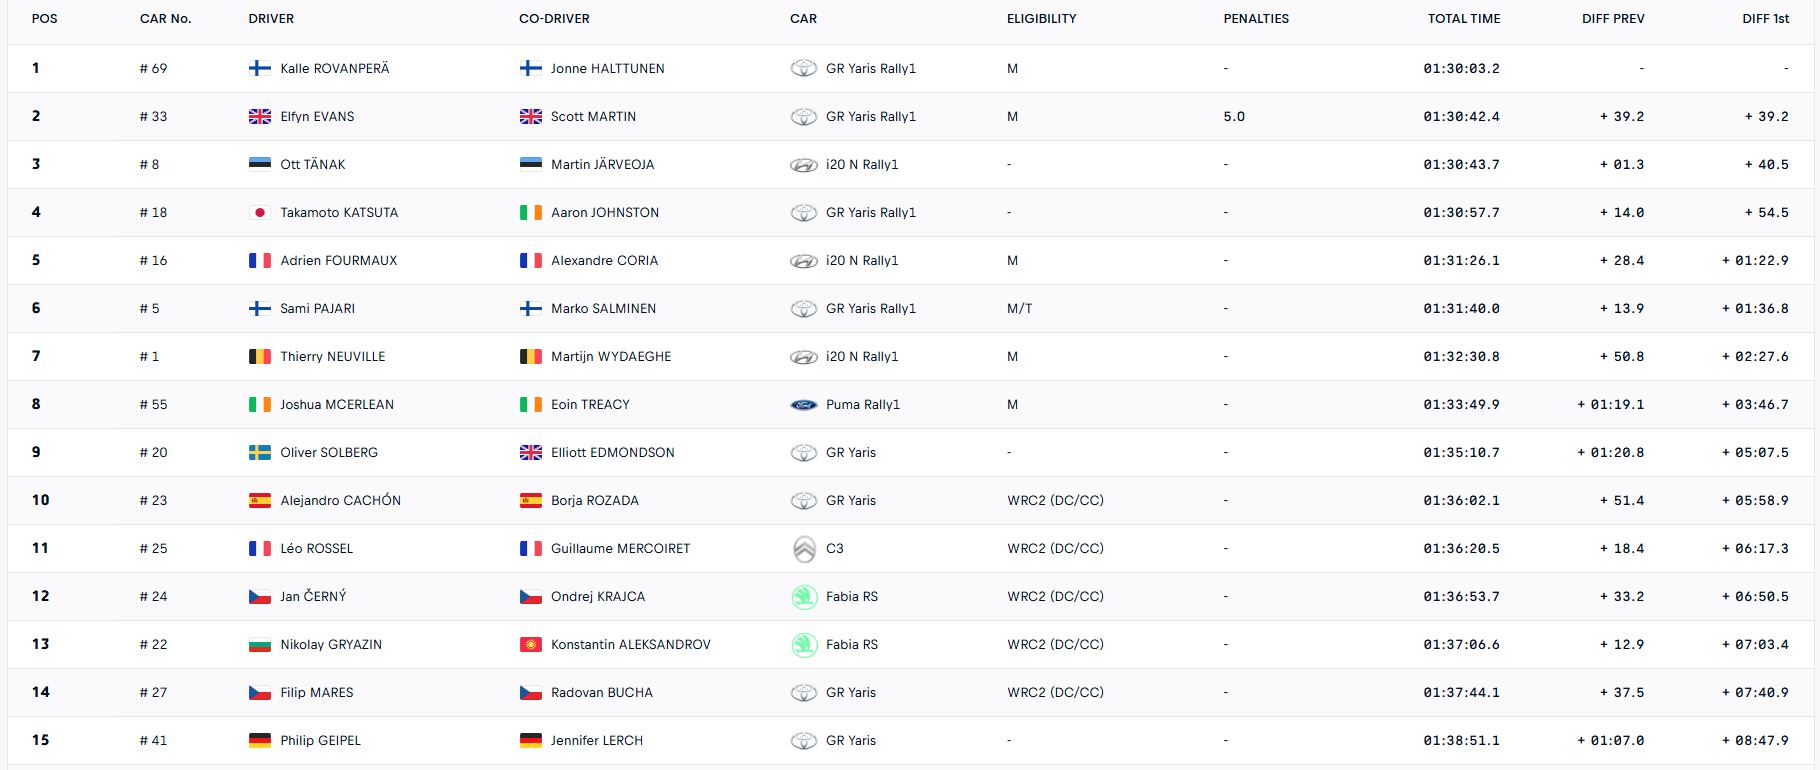
Task: Click the Toyota logo in Elfyn Evans' row
Action: [x=804, y=117]
